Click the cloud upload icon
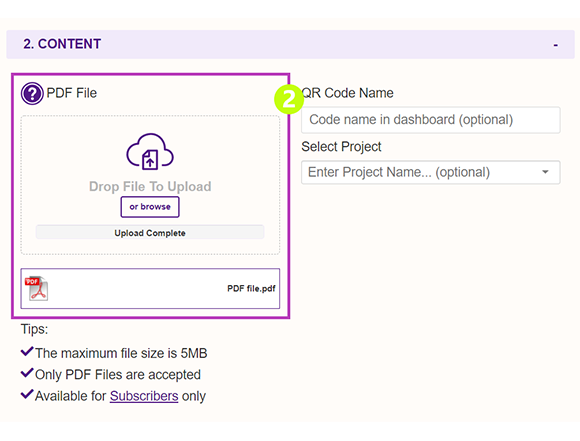The image size is (580, 441). pyautogui.click(x=150, y=151)
